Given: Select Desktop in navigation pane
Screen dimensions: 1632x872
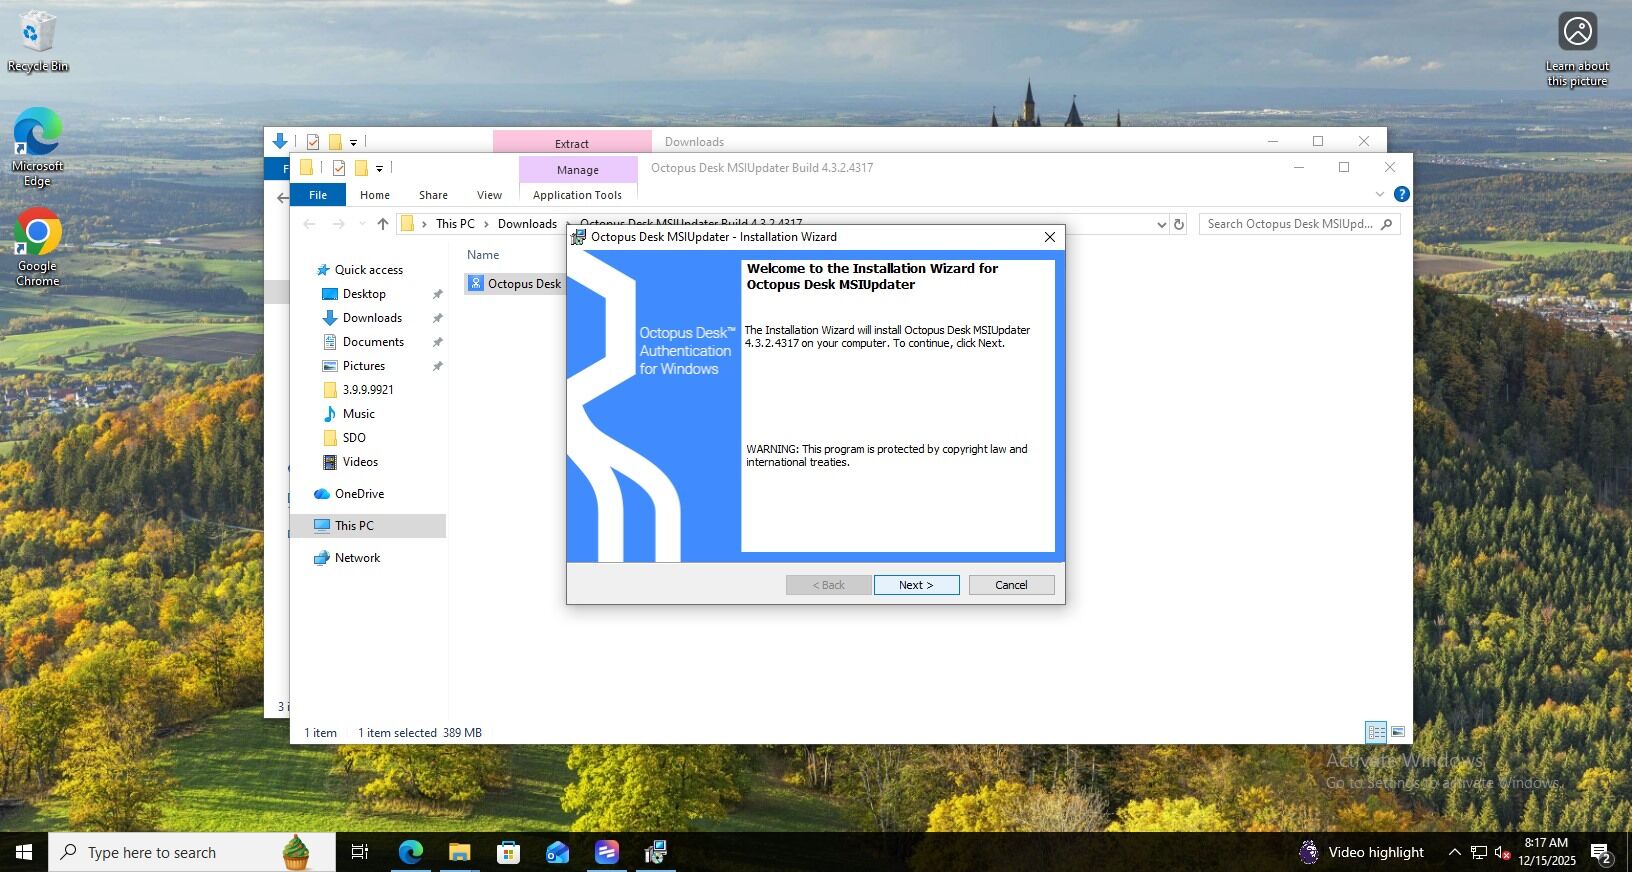Looking at the screenshot, I should coord(364,294).
